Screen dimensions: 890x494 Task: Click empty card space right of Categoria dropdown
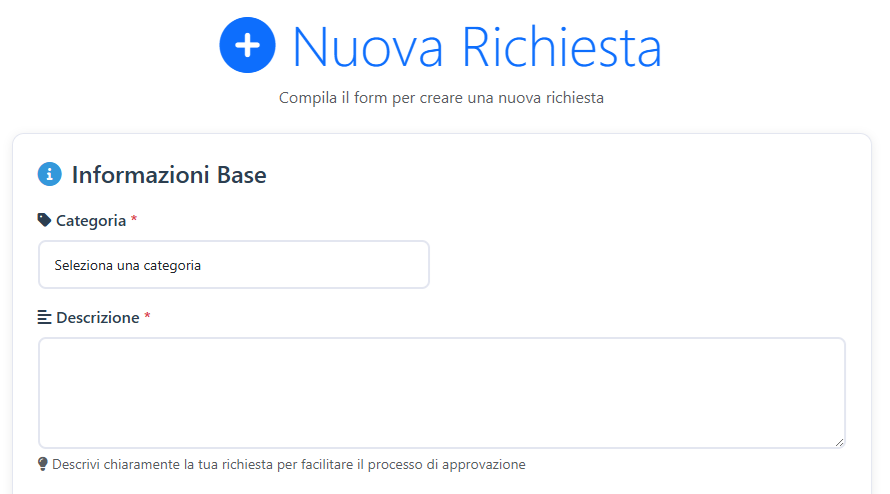pos(640,265)
